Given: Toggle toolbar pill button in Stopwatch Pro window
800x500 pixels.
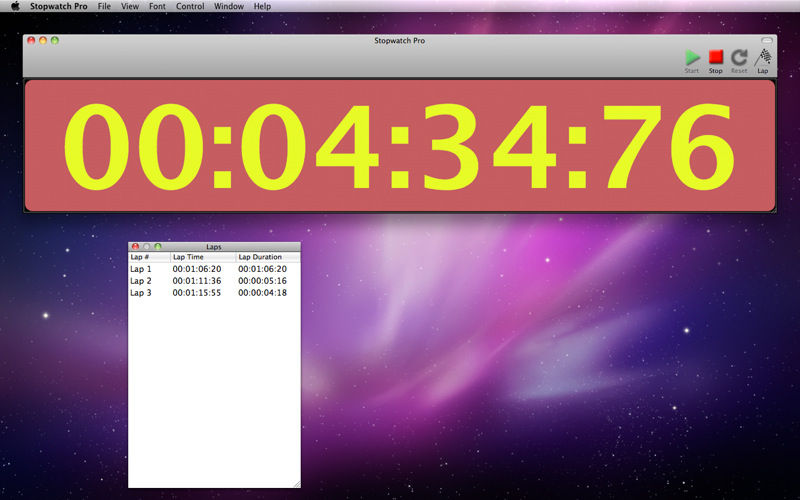Looking at the screenshot, I should coord(767,40).
